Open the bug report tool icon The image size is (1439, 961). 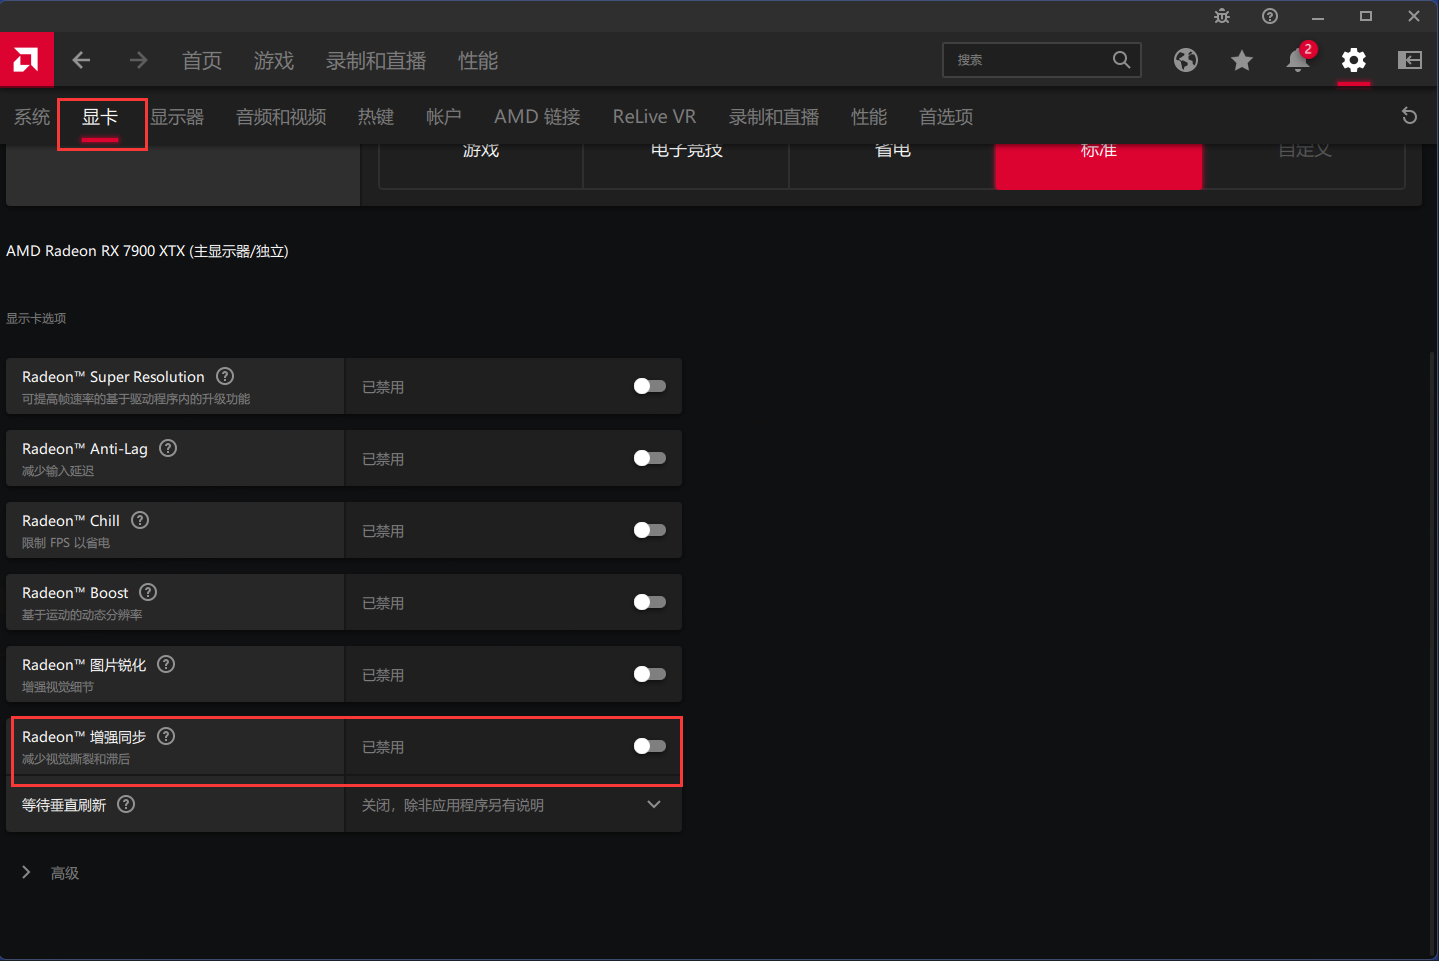click(1222, 16)
